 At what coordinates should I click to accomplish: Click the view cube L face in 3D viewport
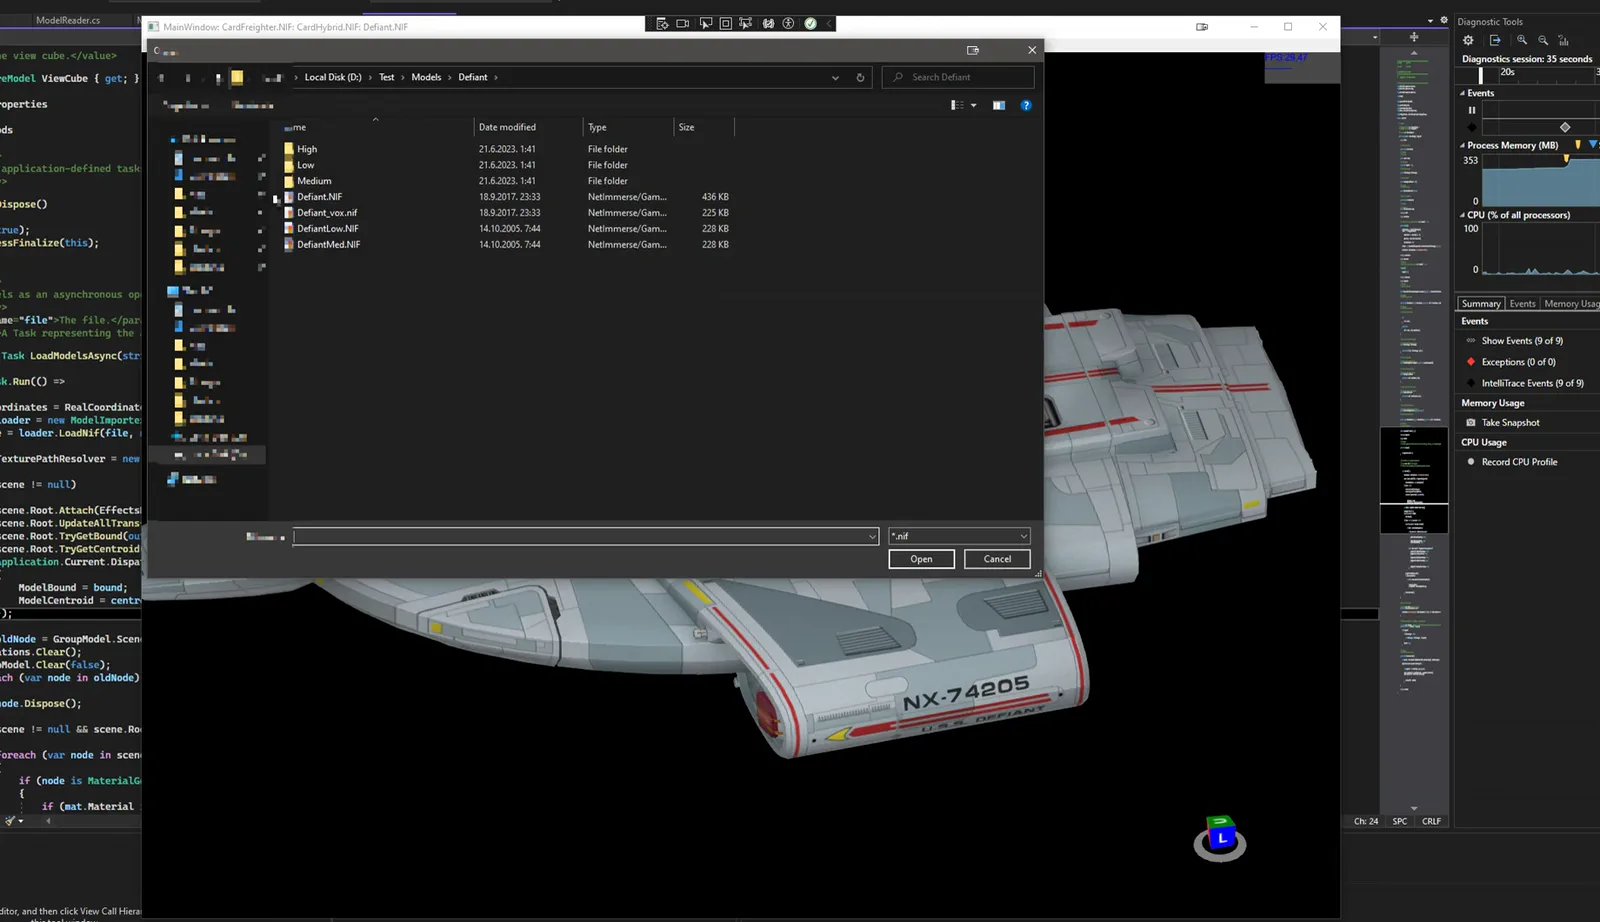coord(1221,838)
